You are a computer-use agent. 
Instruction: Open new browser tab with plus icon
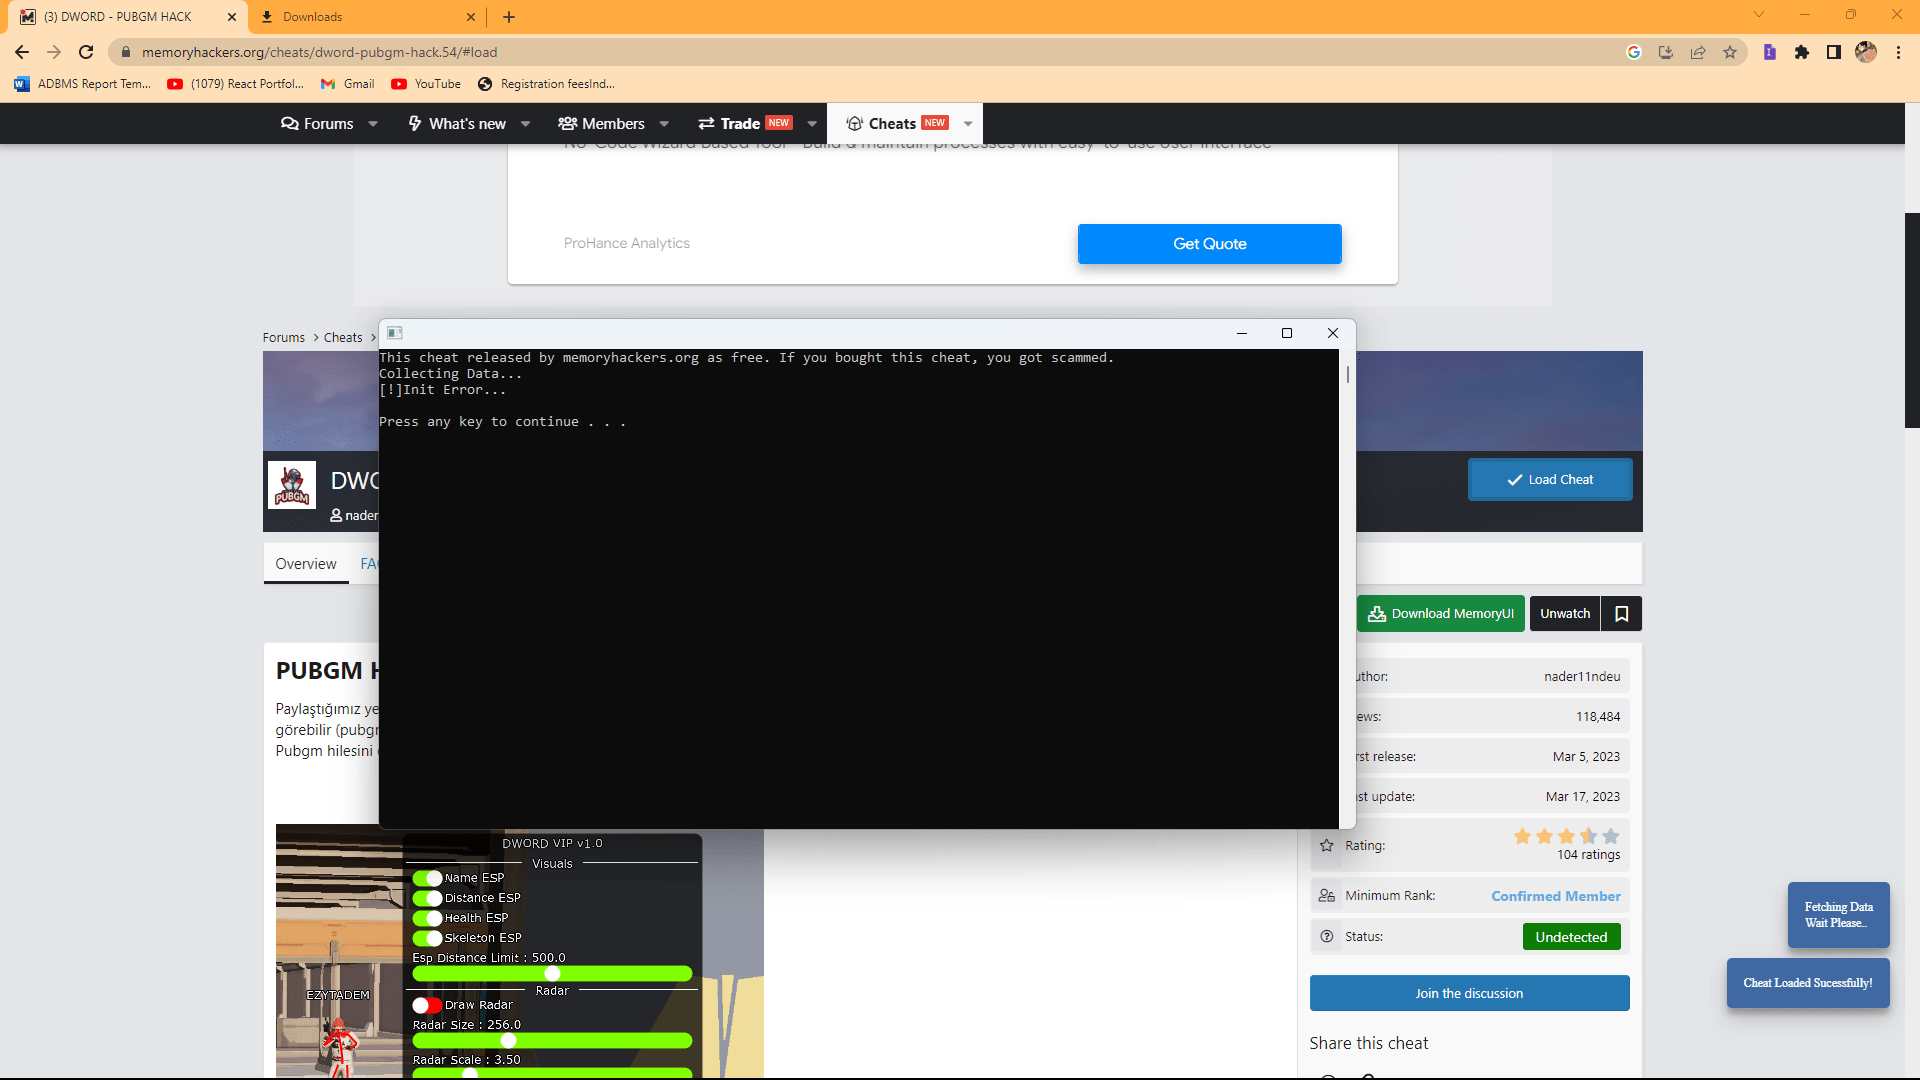[509, 17]
